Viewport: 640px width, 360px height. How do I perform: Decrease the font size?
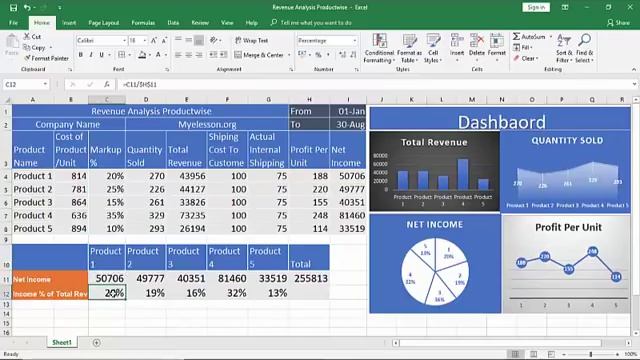[x=164, y=40]
